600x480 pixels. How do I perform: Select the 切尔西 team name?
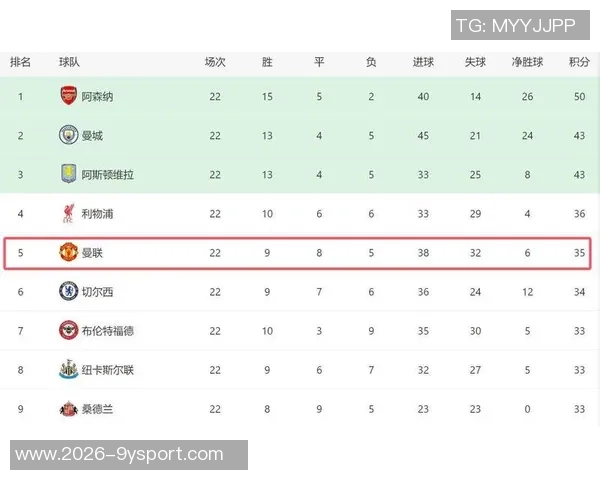(x=97, y=292)
